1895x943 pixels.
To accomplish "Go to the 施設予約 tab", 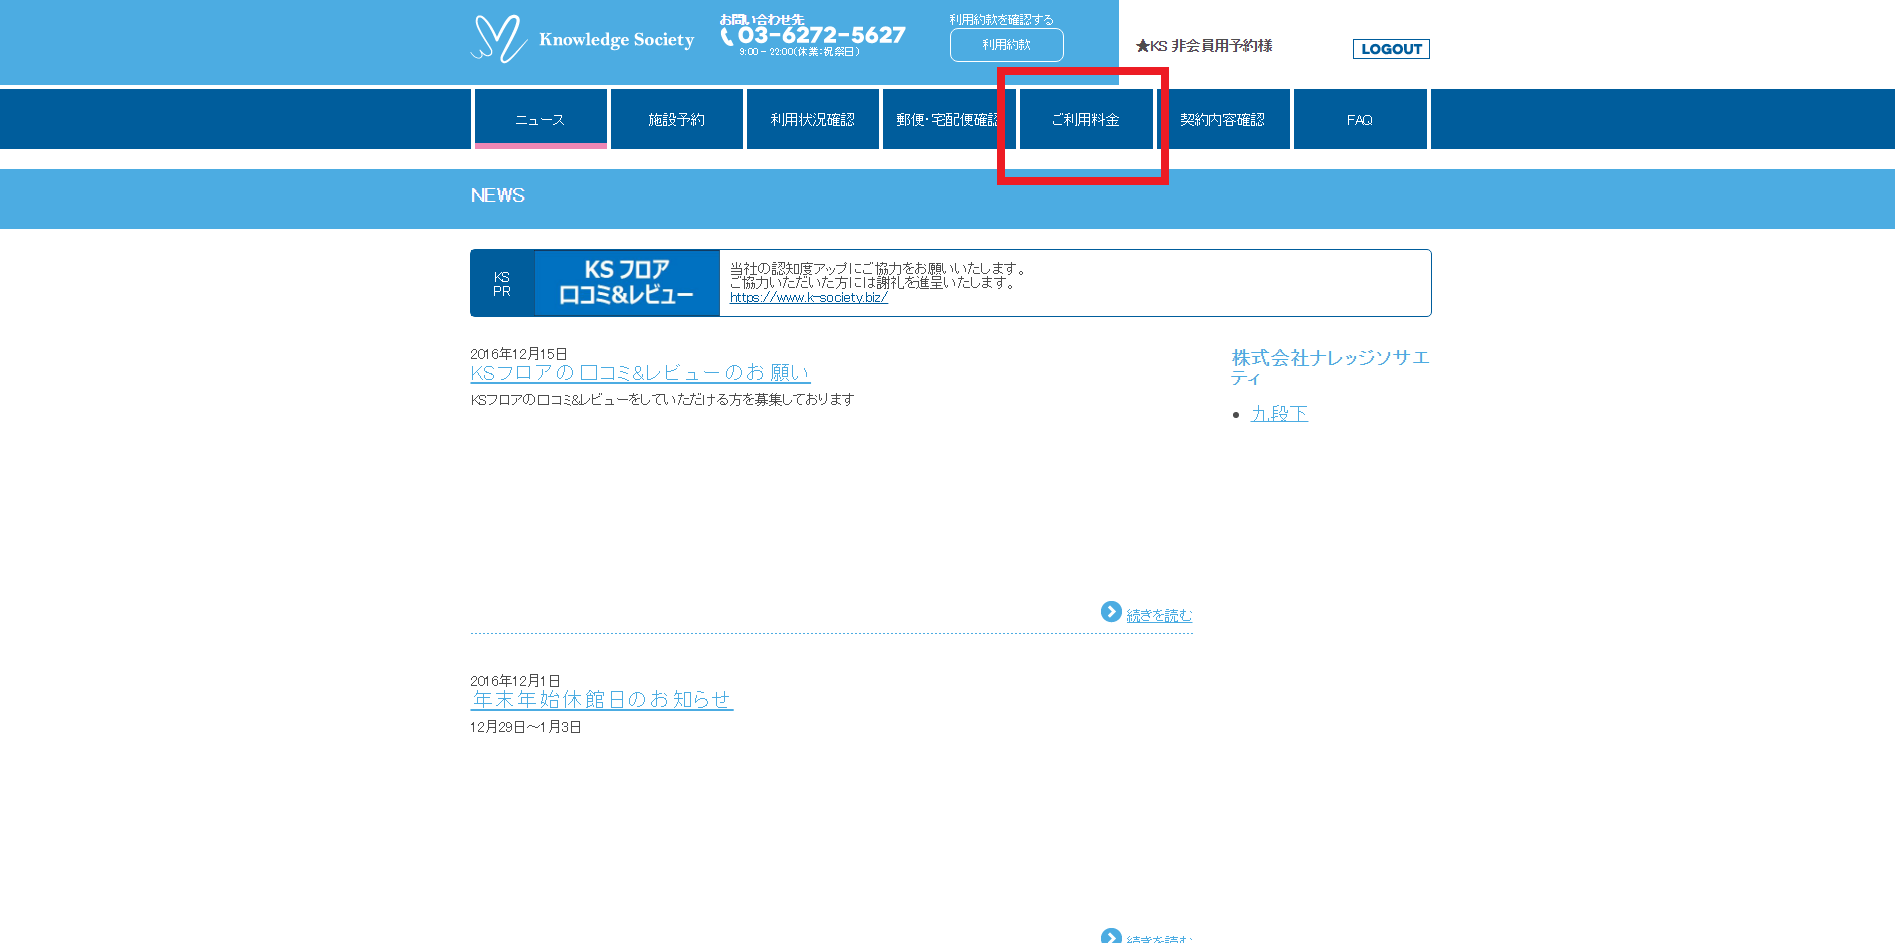I will point(676,120).
